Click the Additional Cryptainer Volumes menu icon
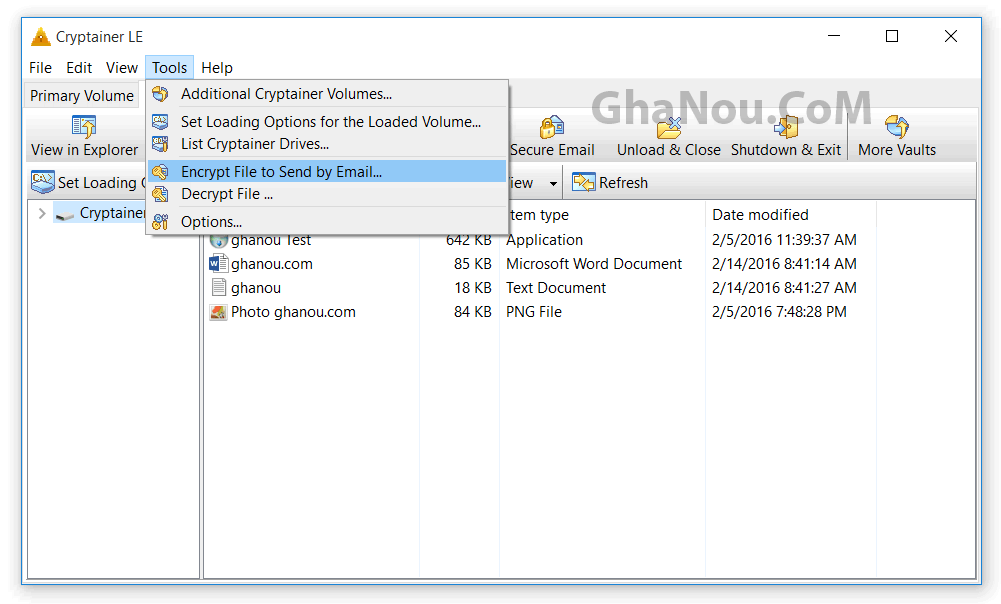The image size is (1001, 604). pyautogui.click(x=160, y=94)
